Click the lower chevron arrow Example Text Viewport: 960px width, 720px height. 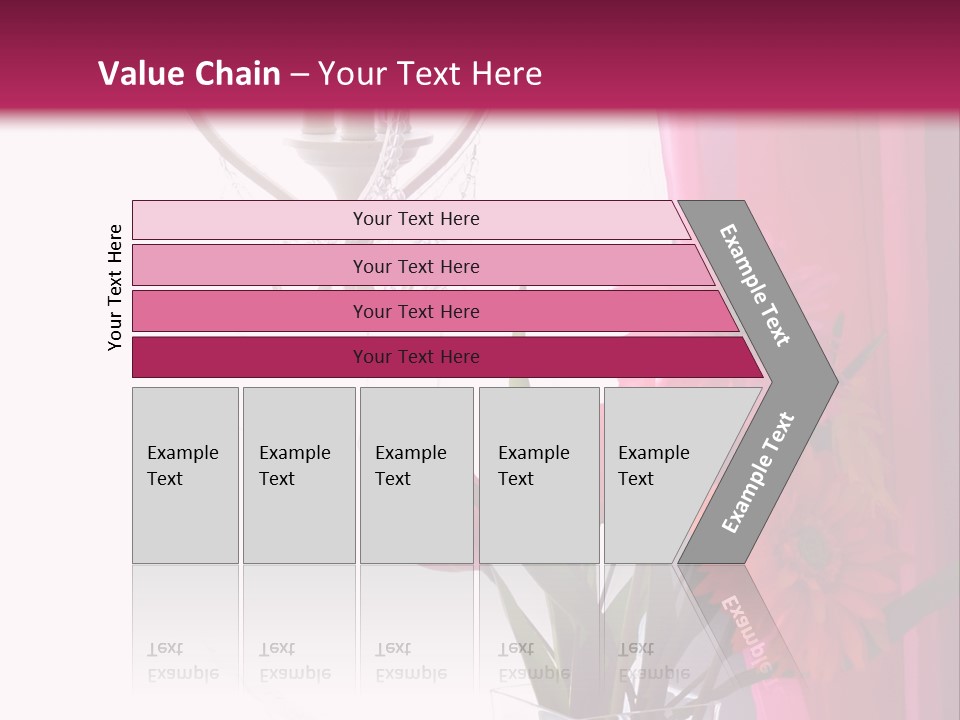click(x=759, y=471)
